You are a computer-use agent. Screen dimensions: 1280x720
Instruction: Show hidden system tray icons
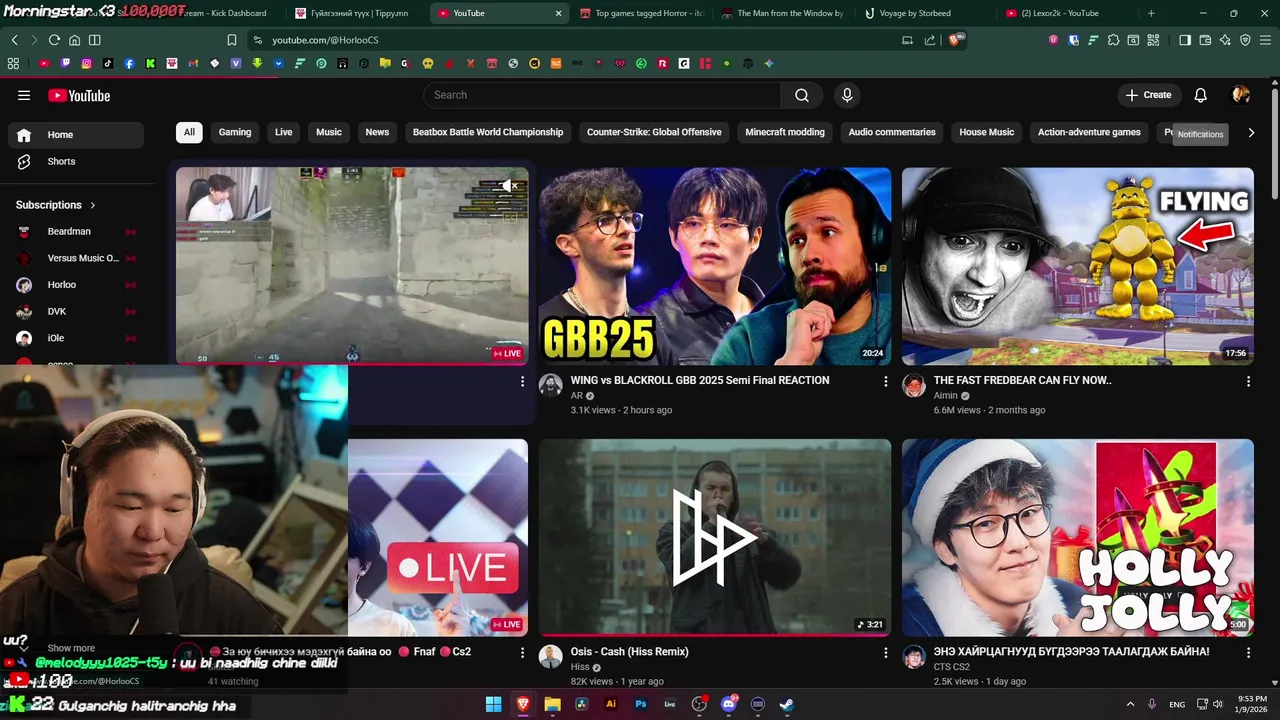click(x=1130, y=704)
